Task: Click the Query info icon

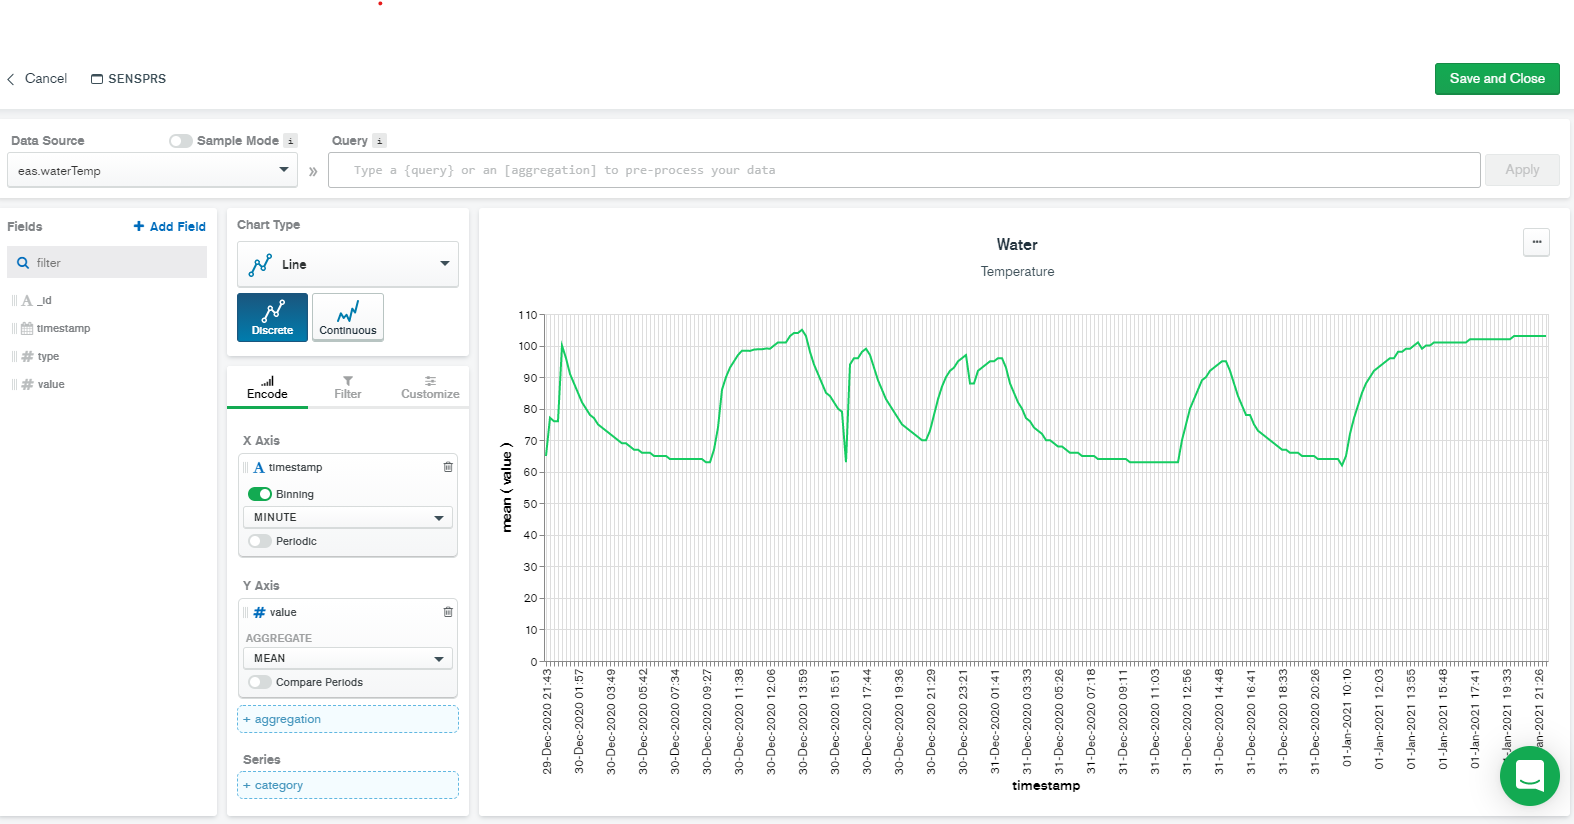Action: [x=380, y=141]
